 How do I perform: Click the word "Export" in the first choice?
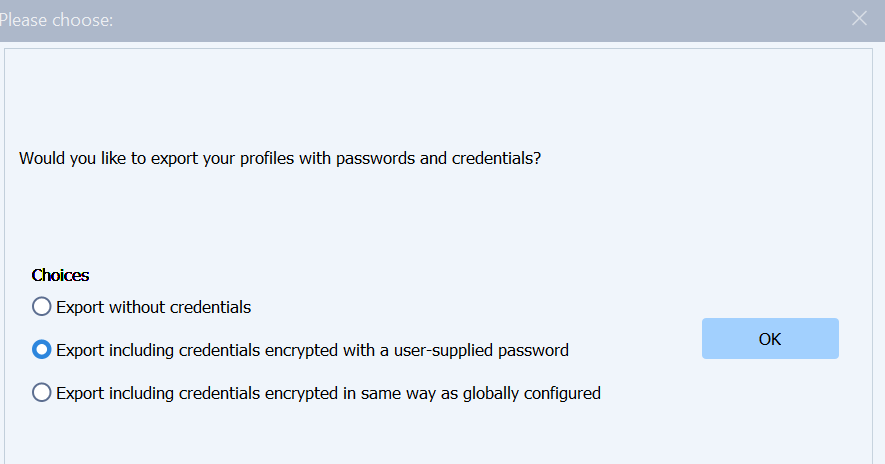click(x=81, y=307)
